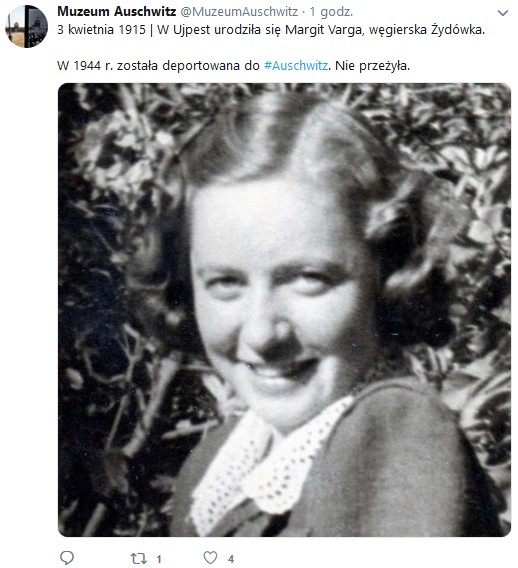
Task: Click the W 1944 r. text
Action: tap(85, 66)
